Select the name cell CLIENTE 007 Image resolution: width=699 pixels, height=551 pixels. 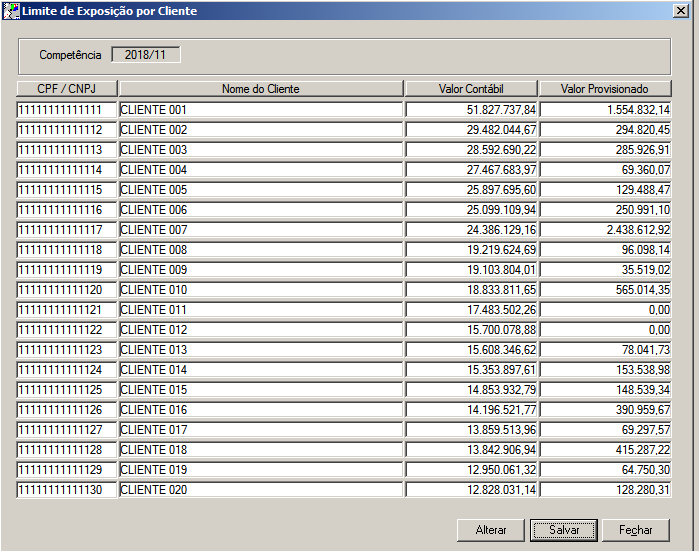[x=261, y=230]
